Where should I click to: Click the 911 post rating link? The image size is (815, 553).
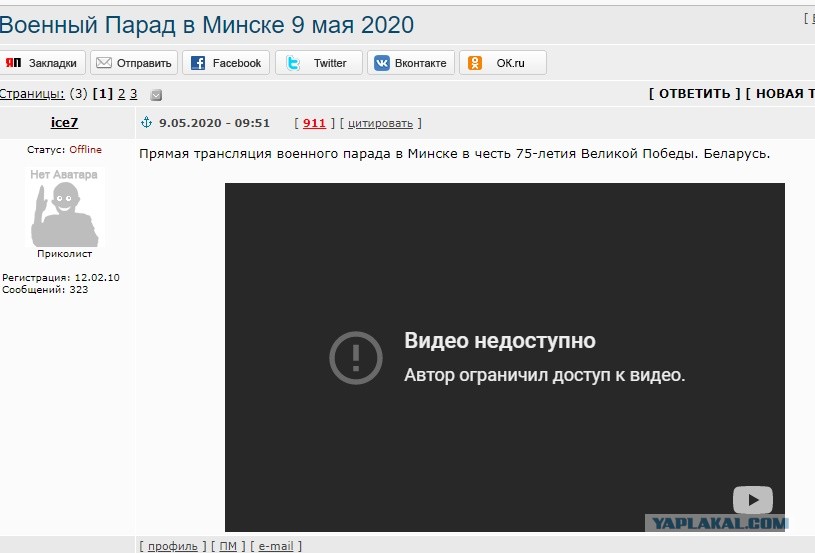coord(314,123)
